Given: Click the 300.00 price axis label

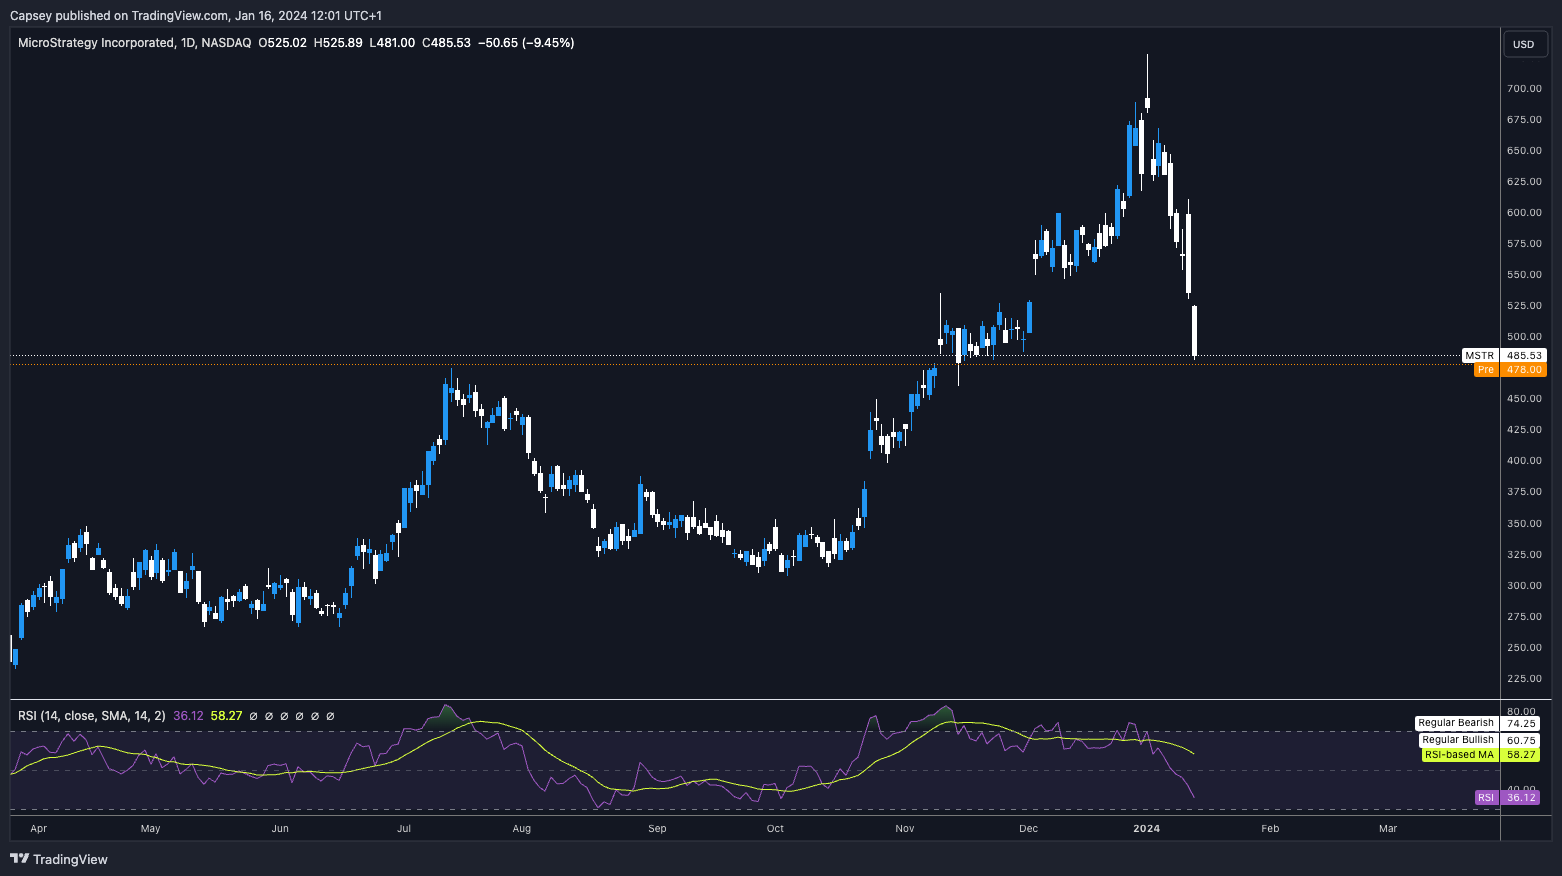Looking at the screenshot, I should click(1524, 585).
